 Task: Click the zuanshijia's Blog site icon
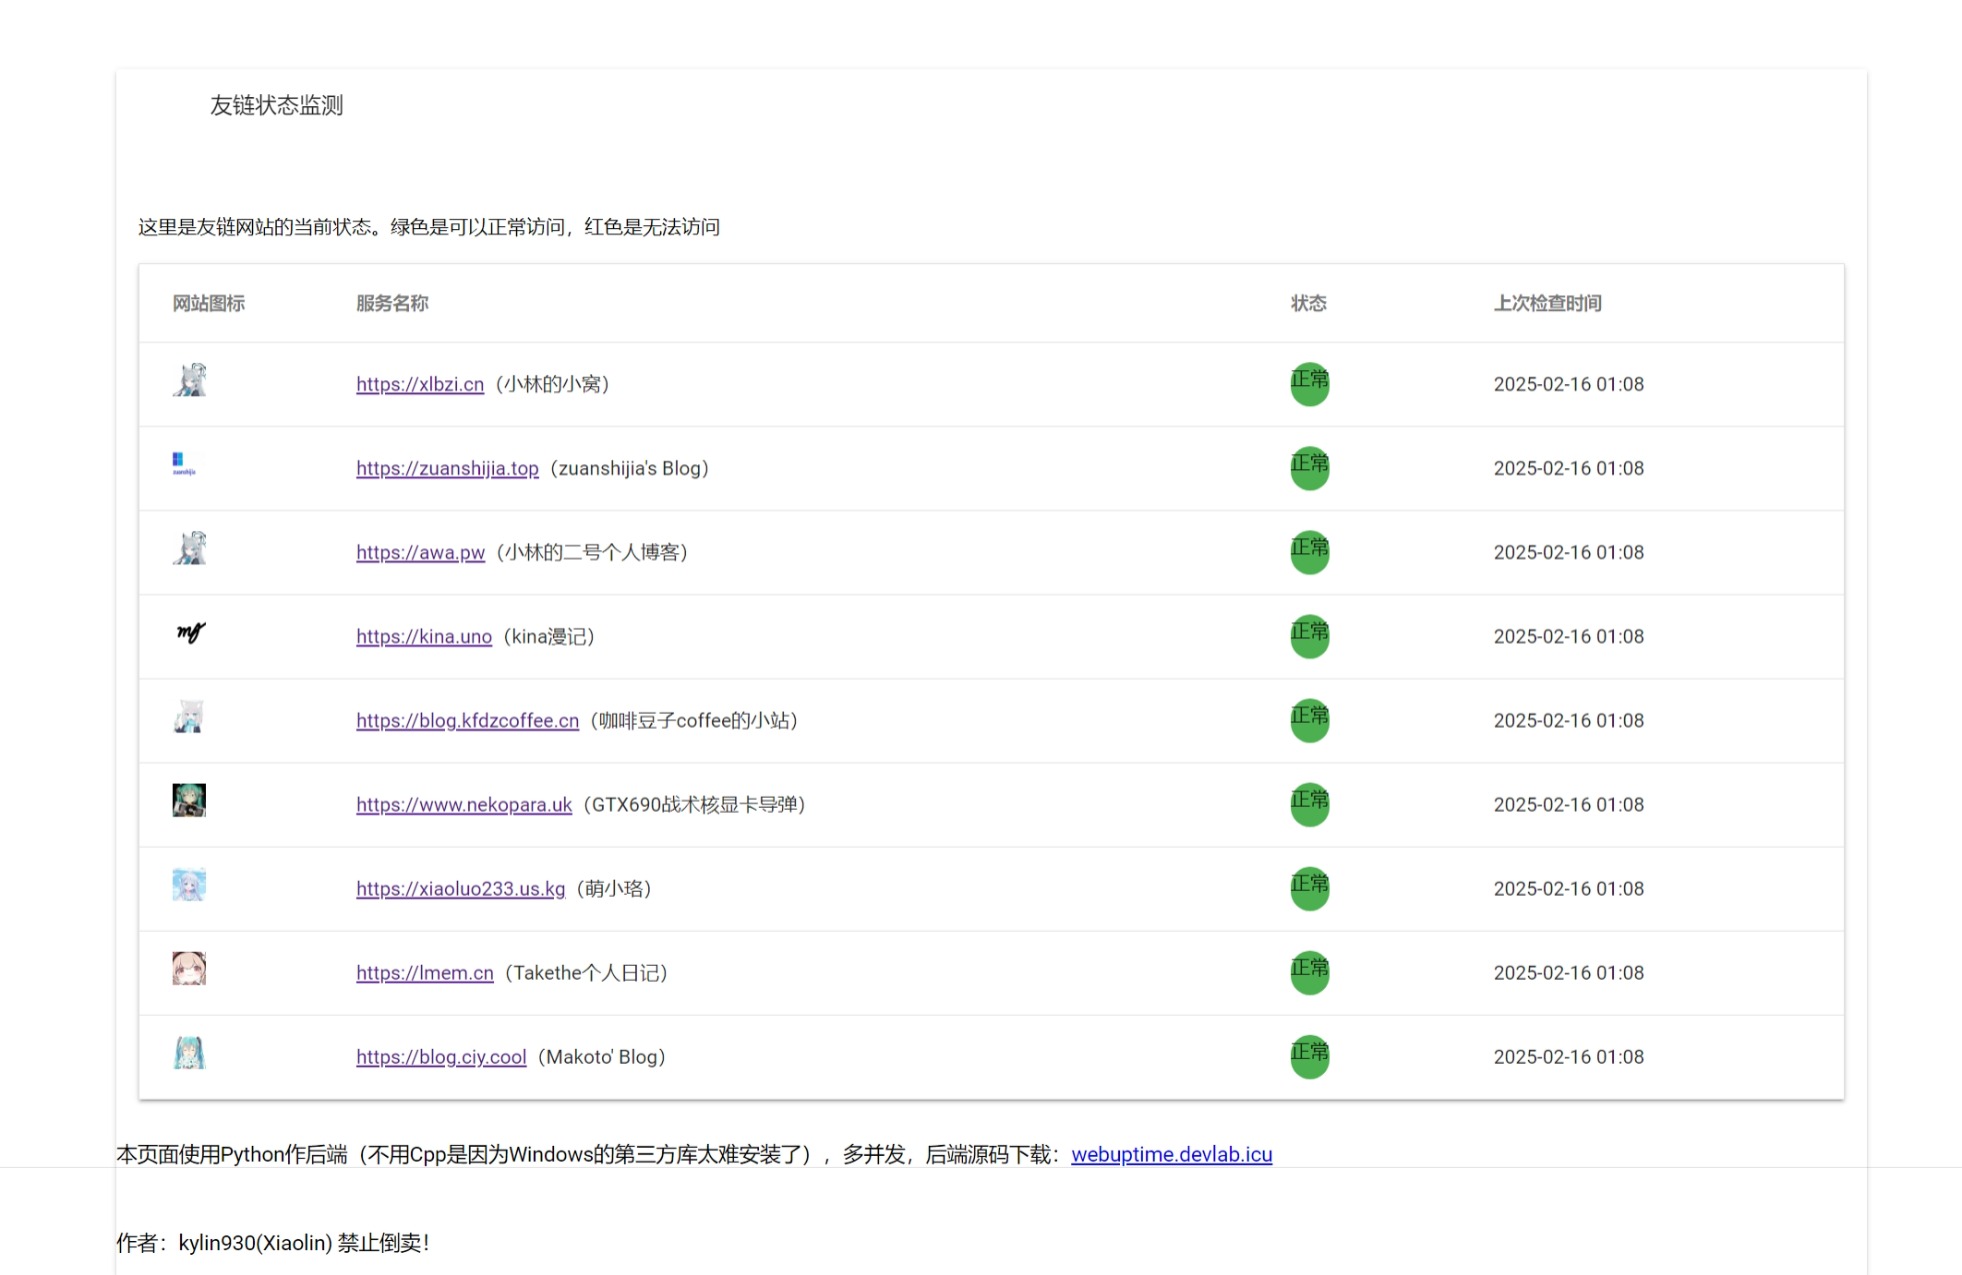point(186,463)
